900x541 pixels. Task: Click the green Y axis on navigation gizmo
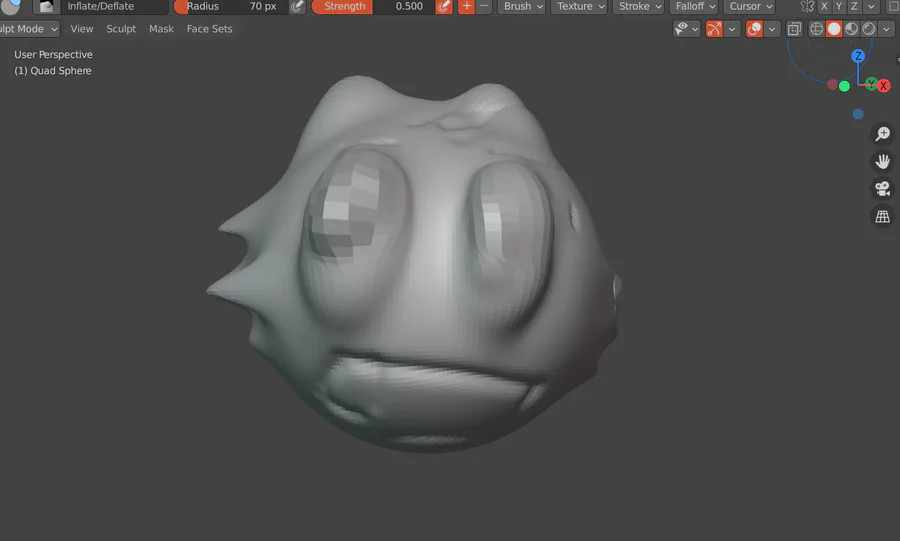pyautogui.click(x=871, y=84)
